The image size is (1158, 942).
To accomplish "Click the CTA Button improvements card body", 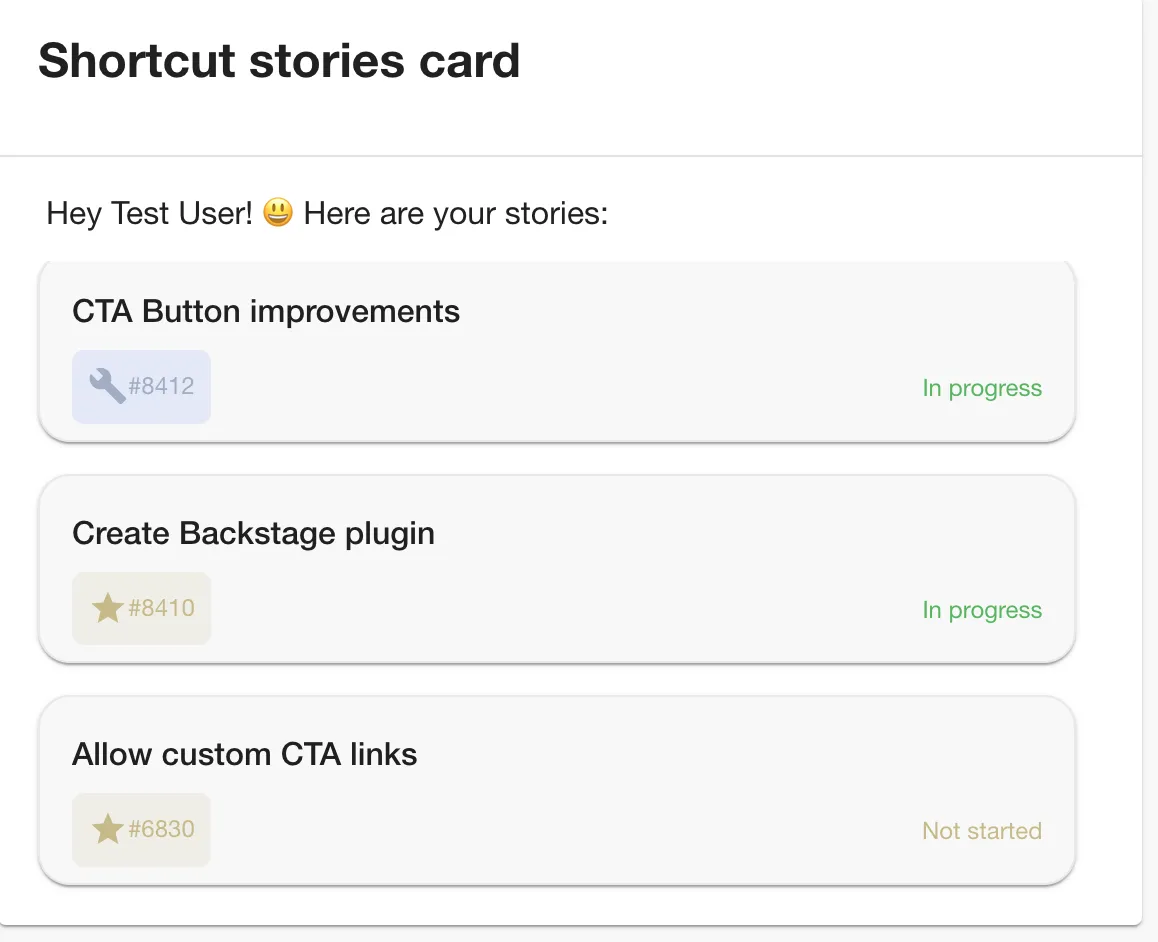I will tap(556, 350).
